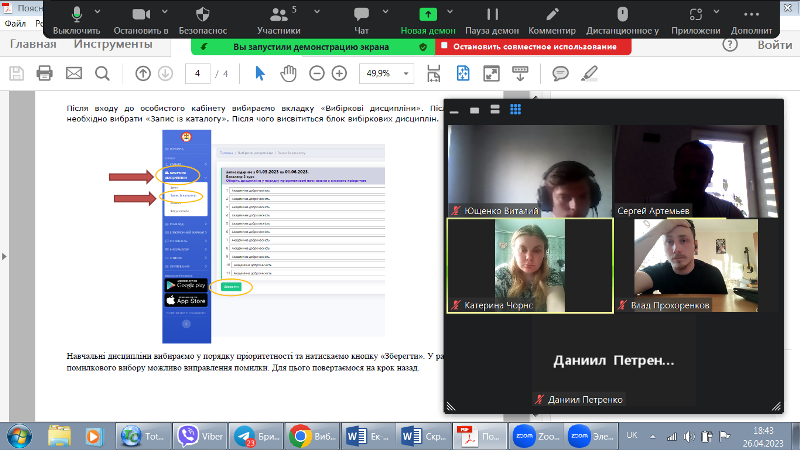The image size is (800, 454).
Task: Click the zoom out minus icon
Action: [x=316, y=73]
